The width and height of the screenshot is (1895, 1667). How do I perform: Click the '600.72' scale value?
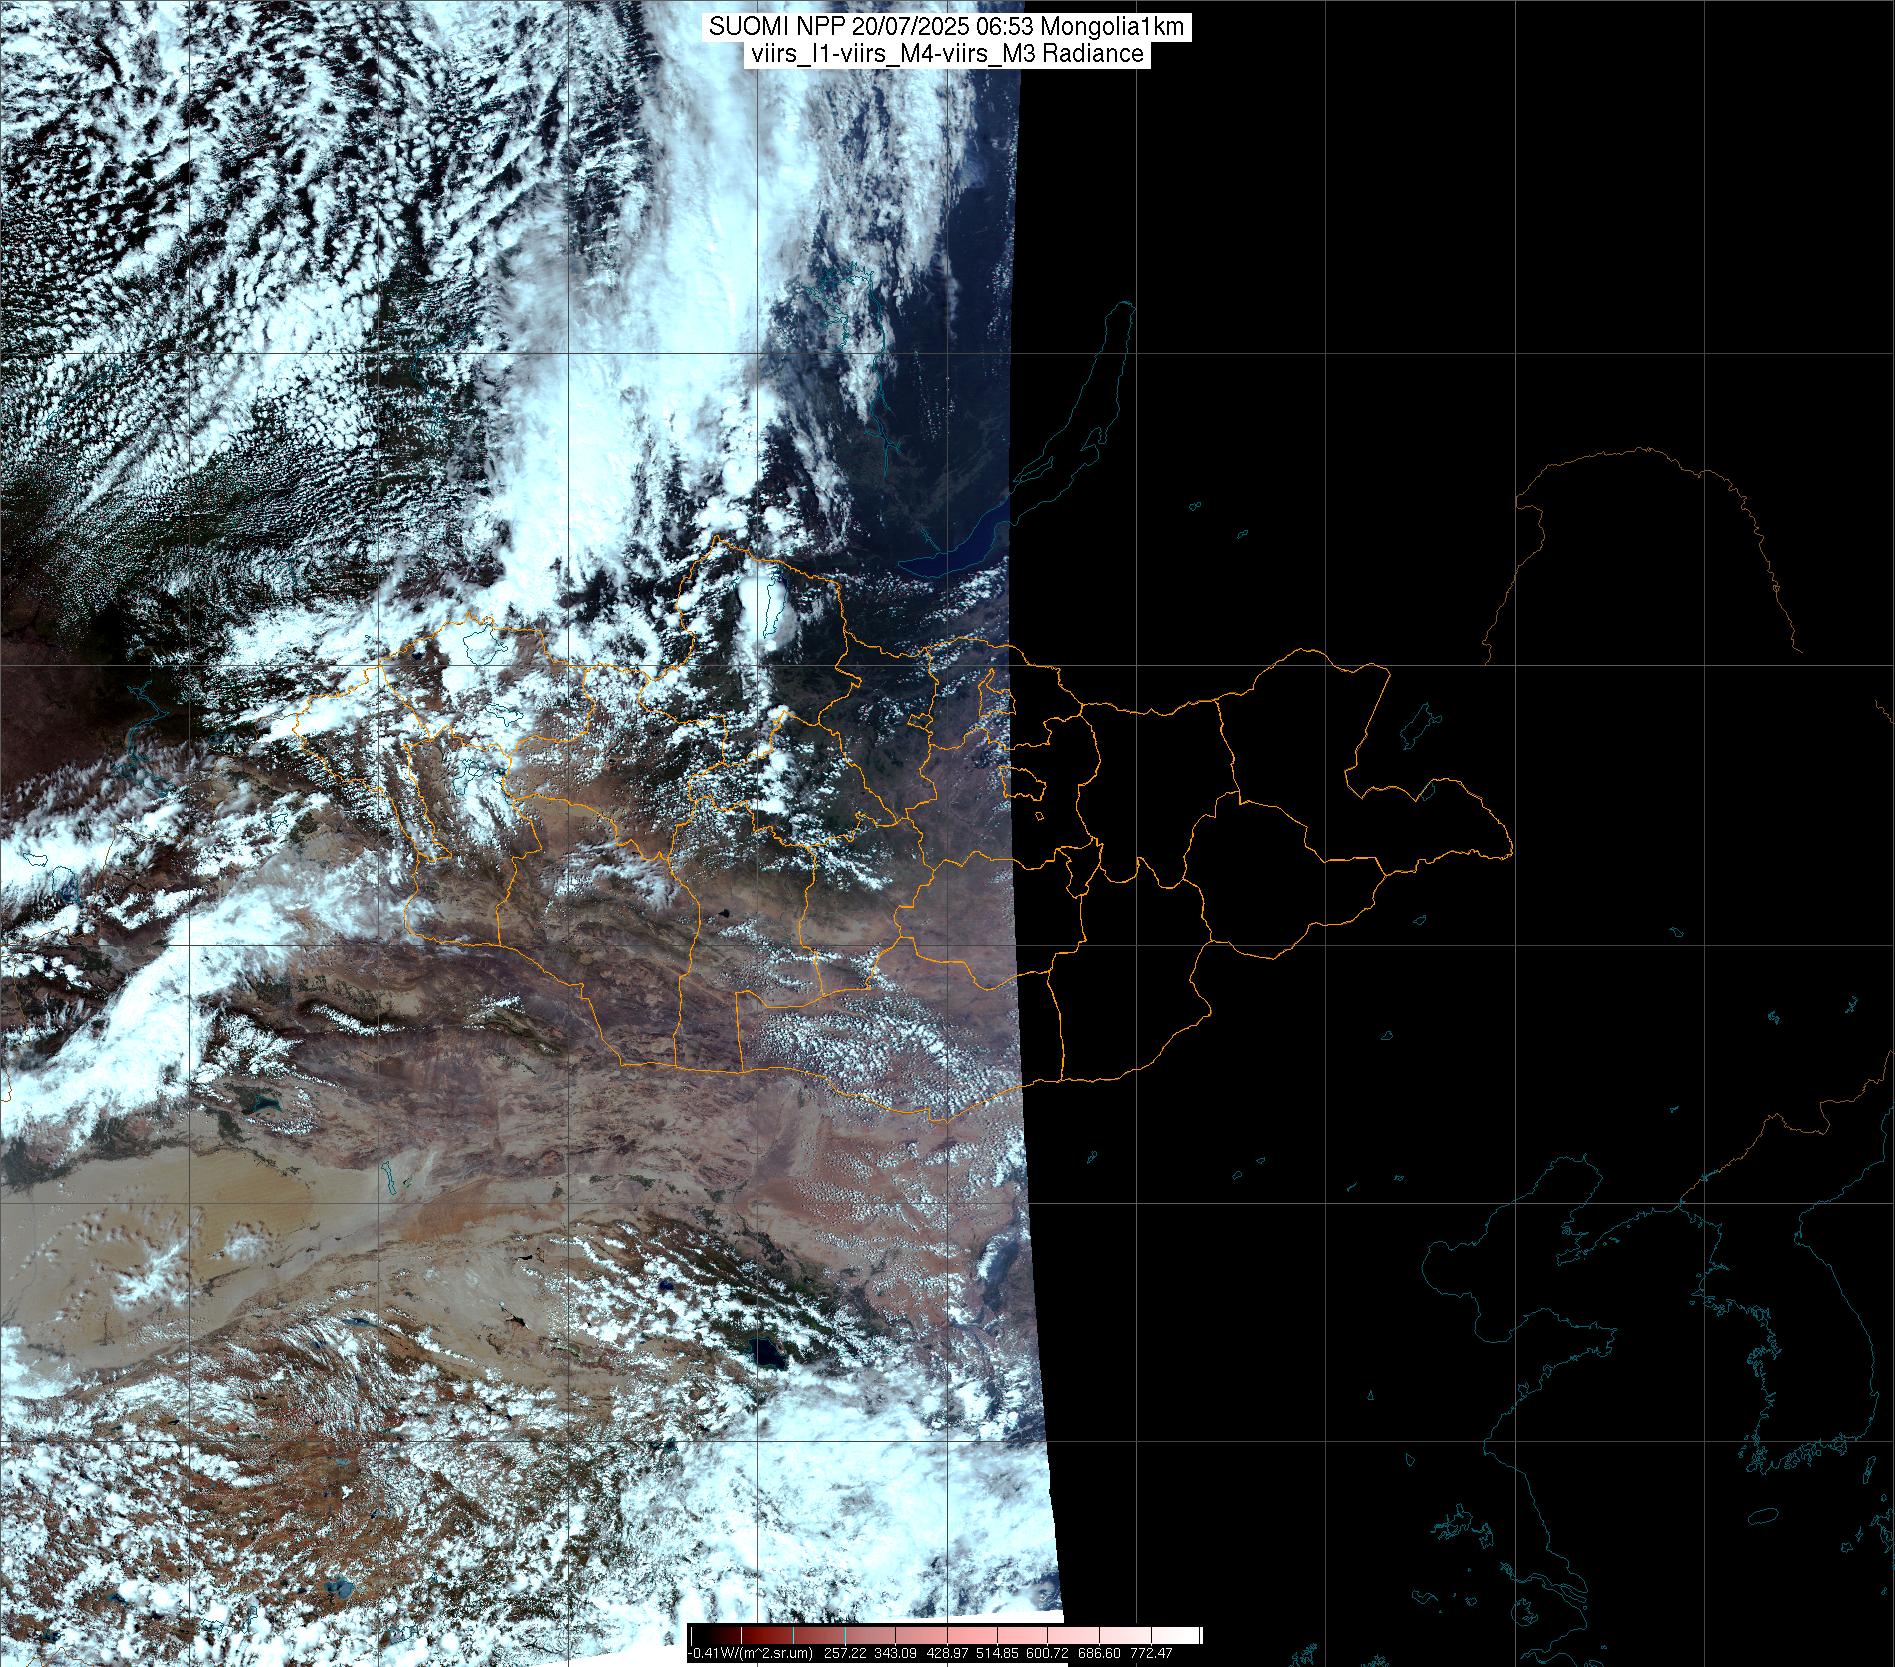tap(1047, 1653)
